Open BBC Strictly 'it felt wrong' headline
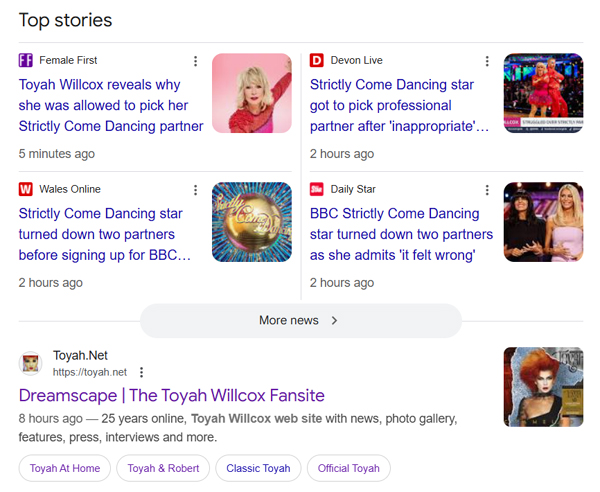This screenshot has height=492, width=600. 401,234
